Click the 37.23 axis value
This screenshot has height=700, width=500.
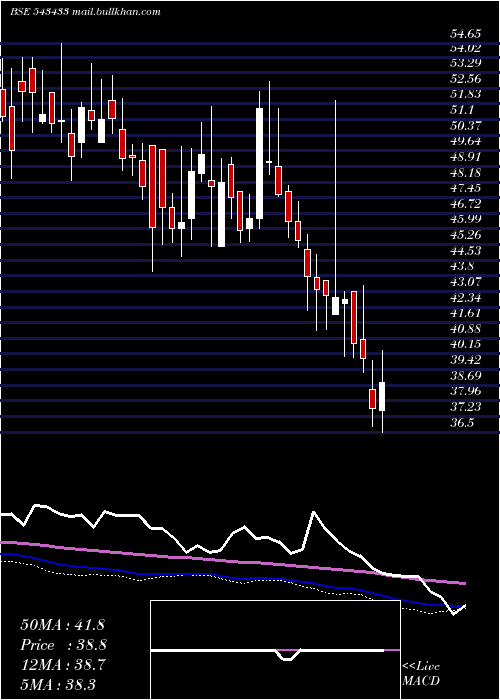(x=465, y=407)
